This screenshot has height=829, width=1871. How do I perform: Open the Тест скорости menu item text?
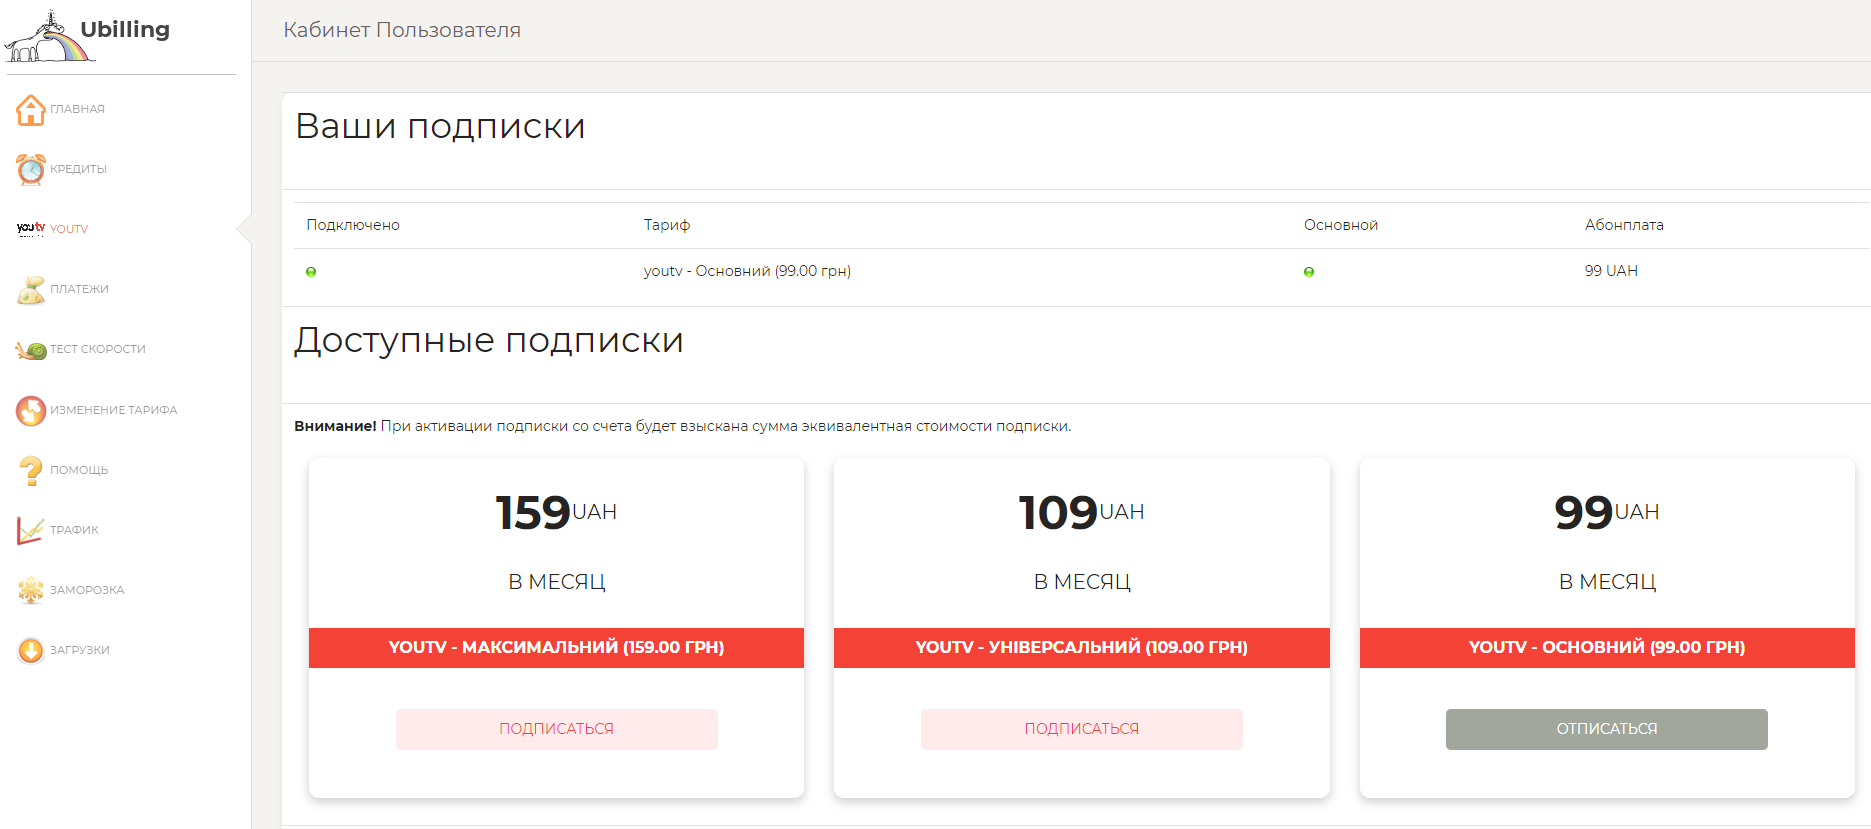[98, 349]
